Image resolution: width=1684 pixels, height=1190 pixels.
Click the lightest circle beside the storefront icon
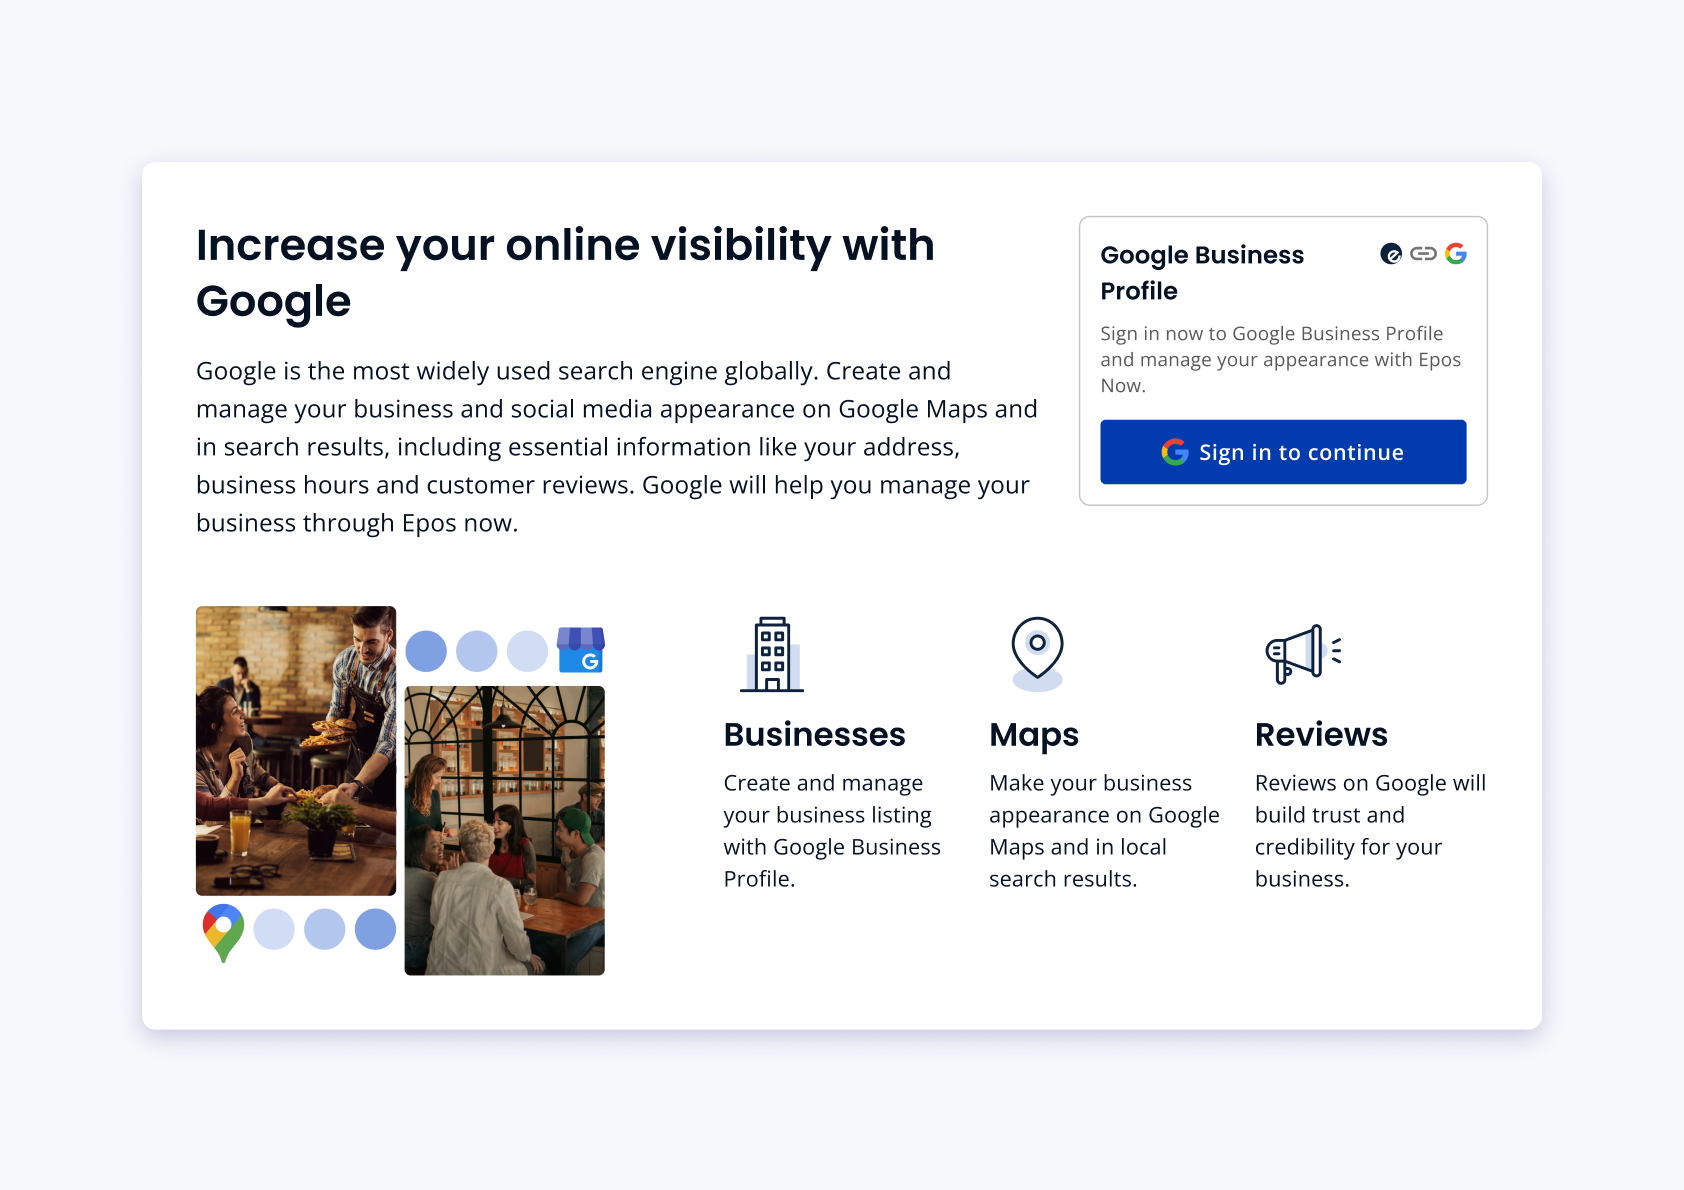tap(527, 651)
